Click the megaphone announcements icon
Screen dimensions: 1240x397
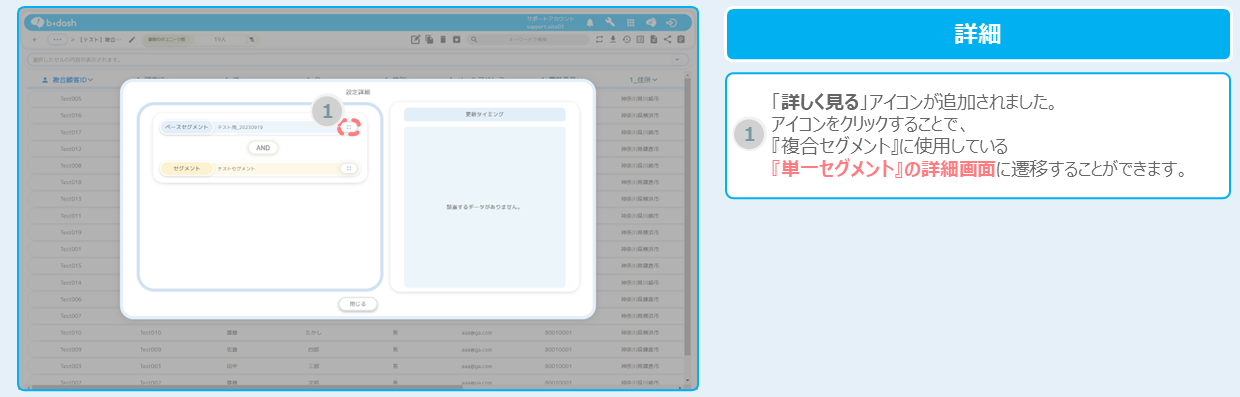[651, 22]
